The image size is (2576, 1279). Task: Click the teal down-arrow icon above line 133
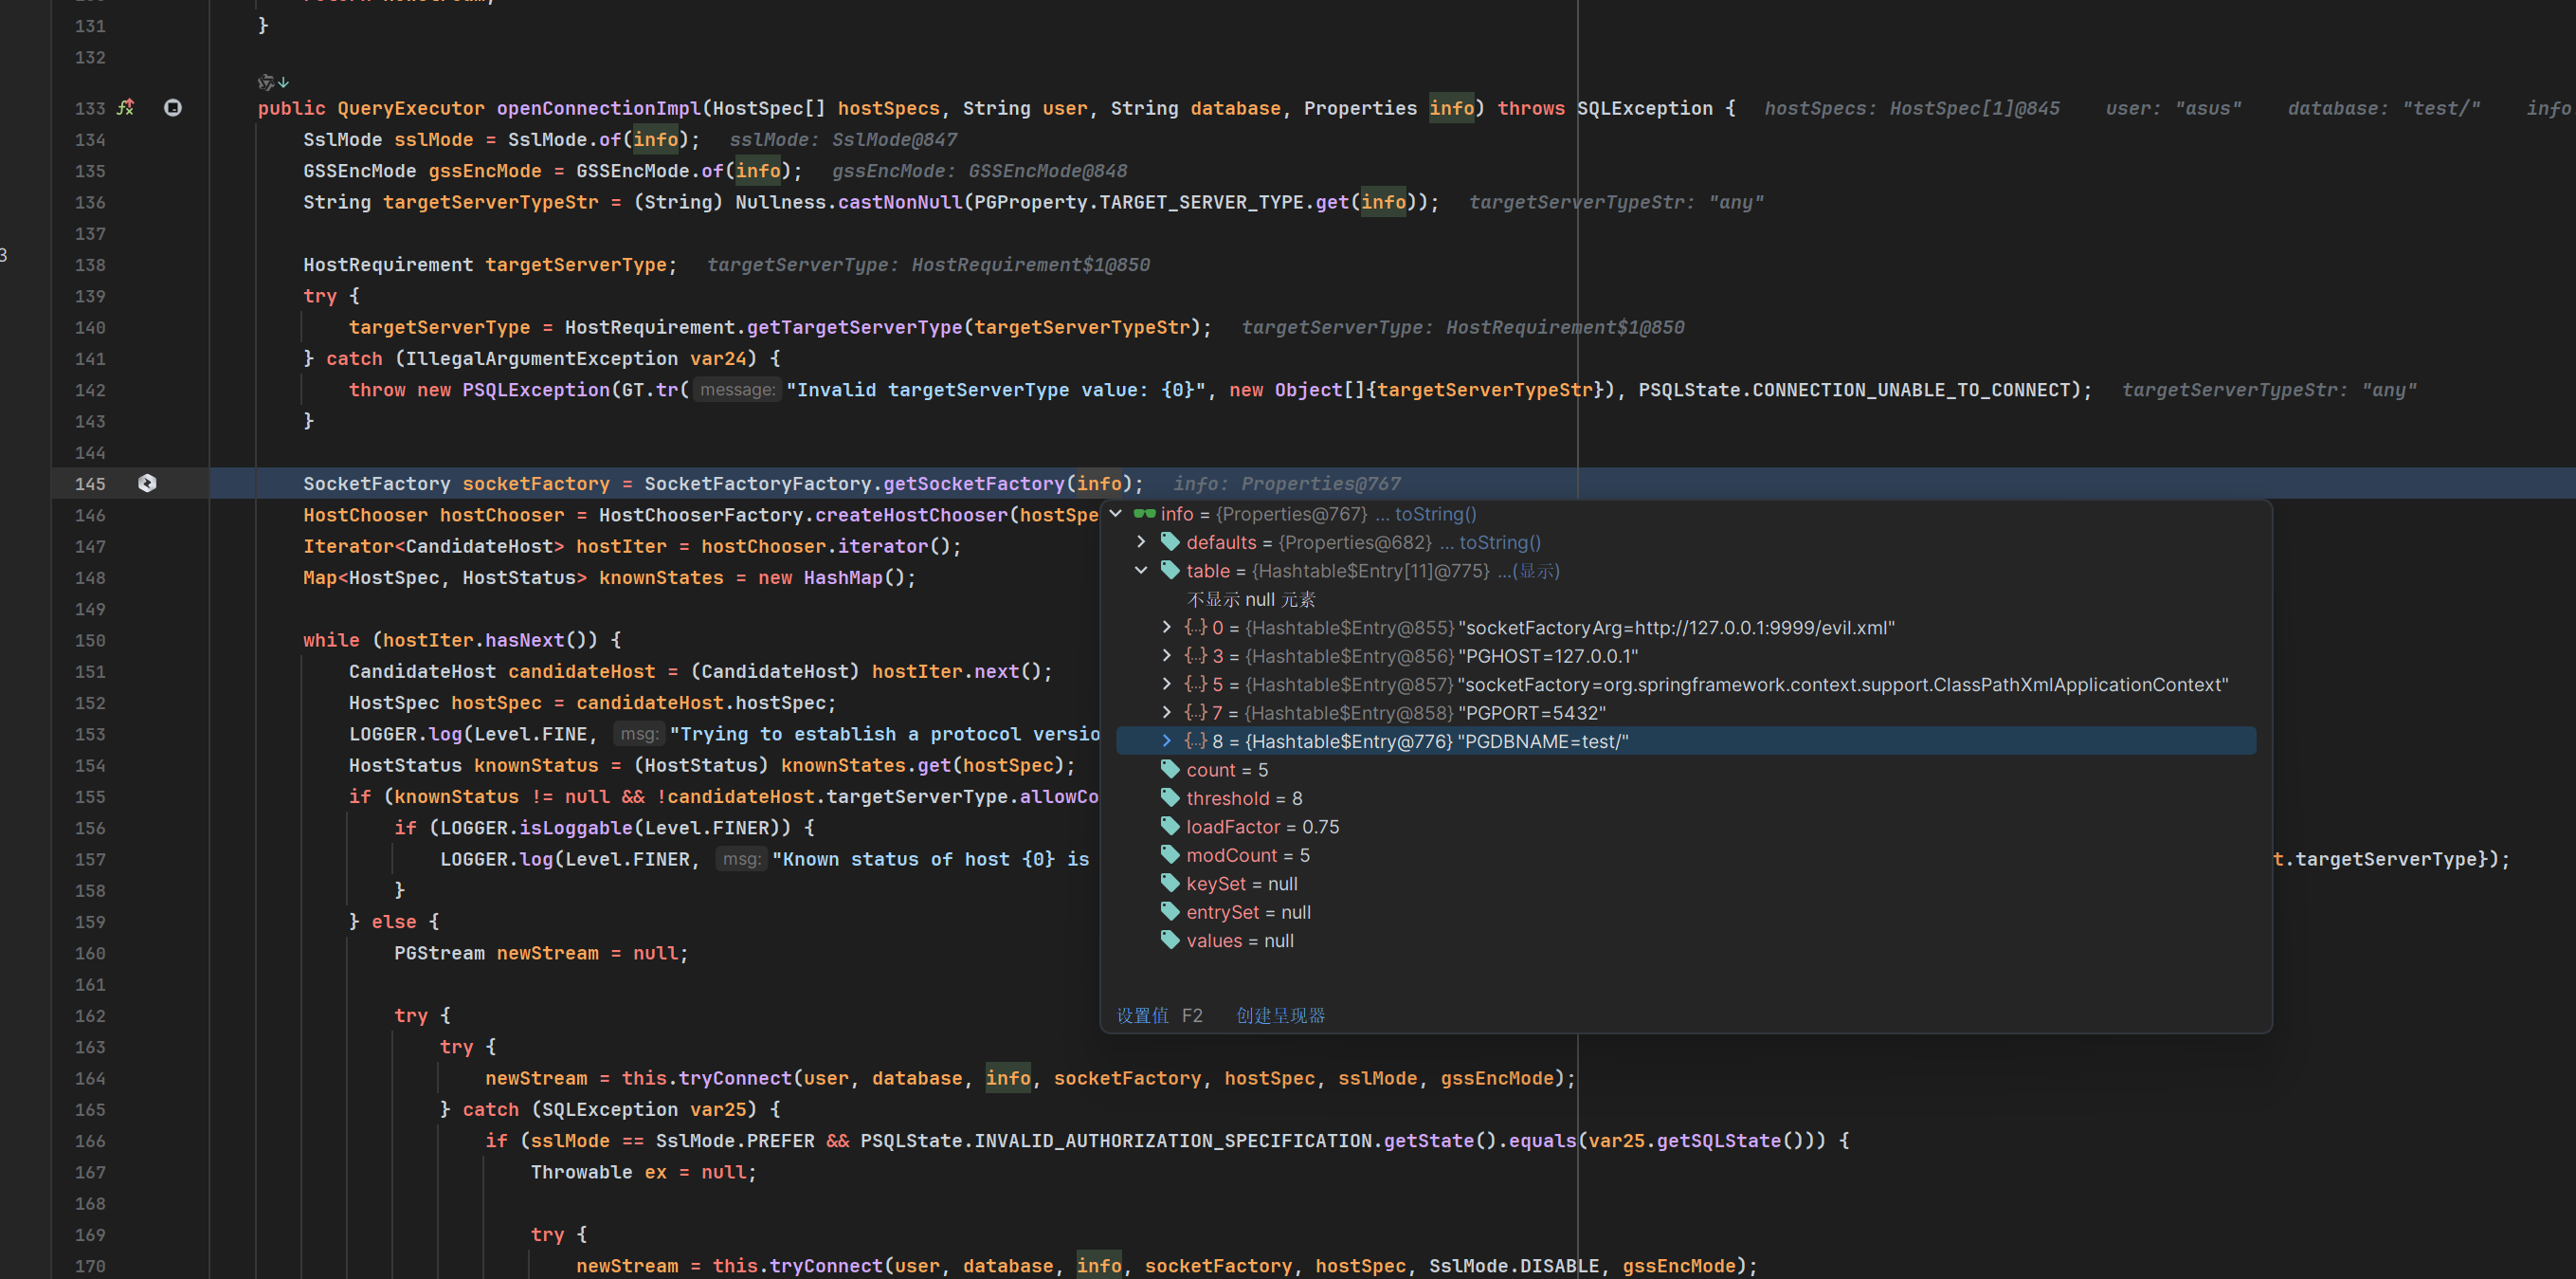click(x=284, y=82)
